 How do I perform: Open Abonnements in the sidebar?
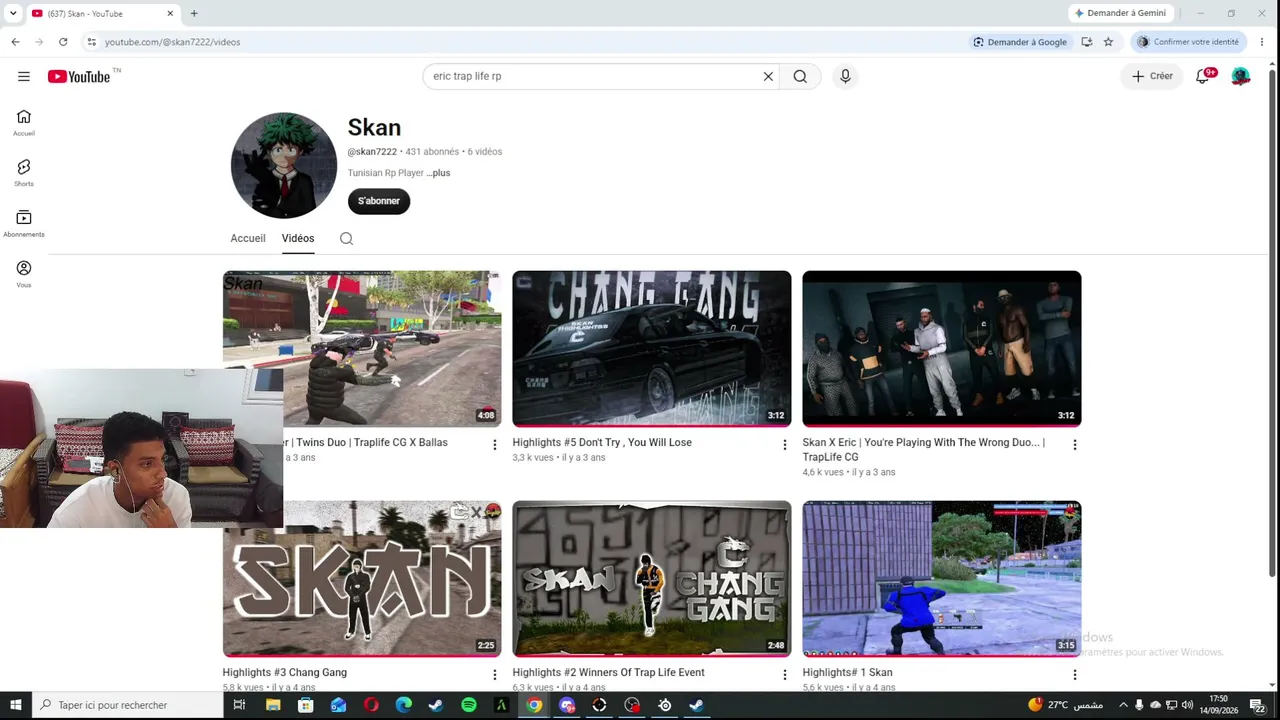click(x=24, y=223)
